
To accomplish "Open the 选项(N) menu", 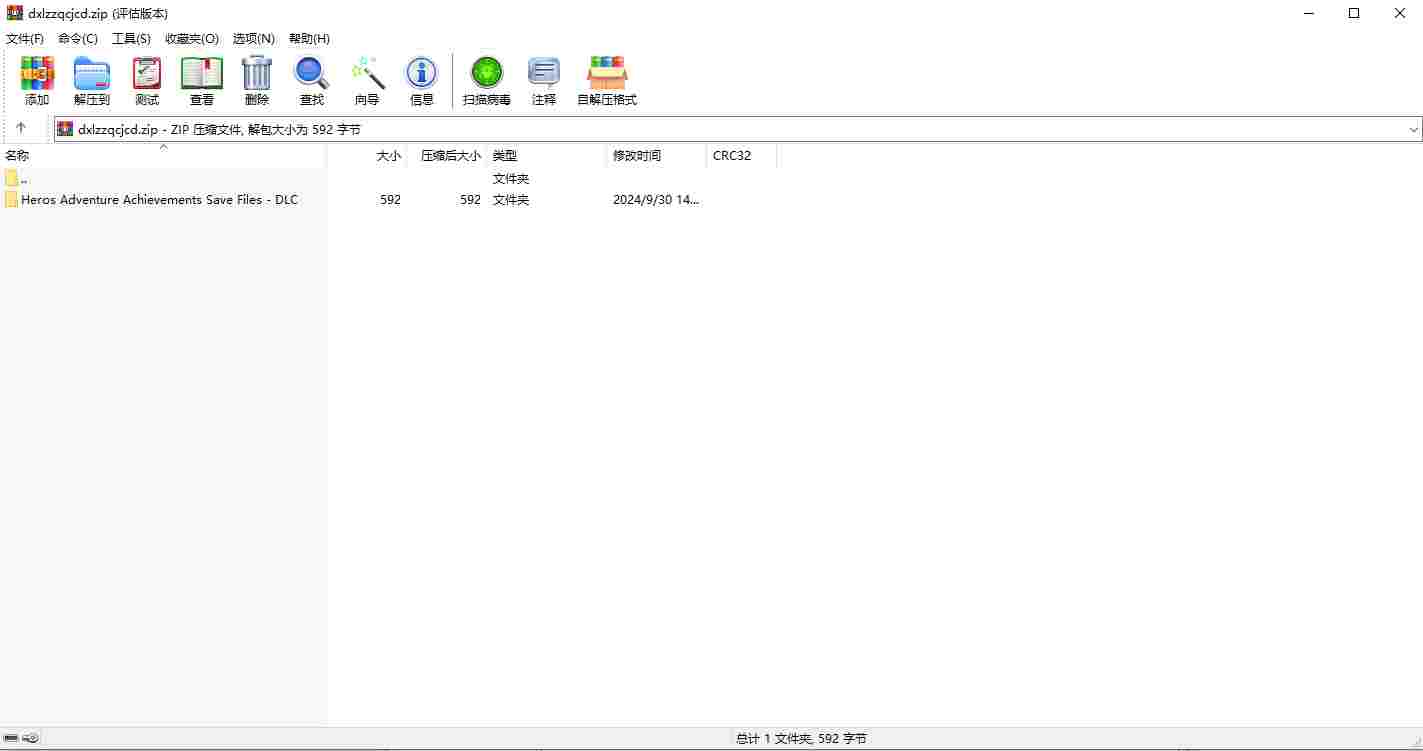I will coord(254,38).
